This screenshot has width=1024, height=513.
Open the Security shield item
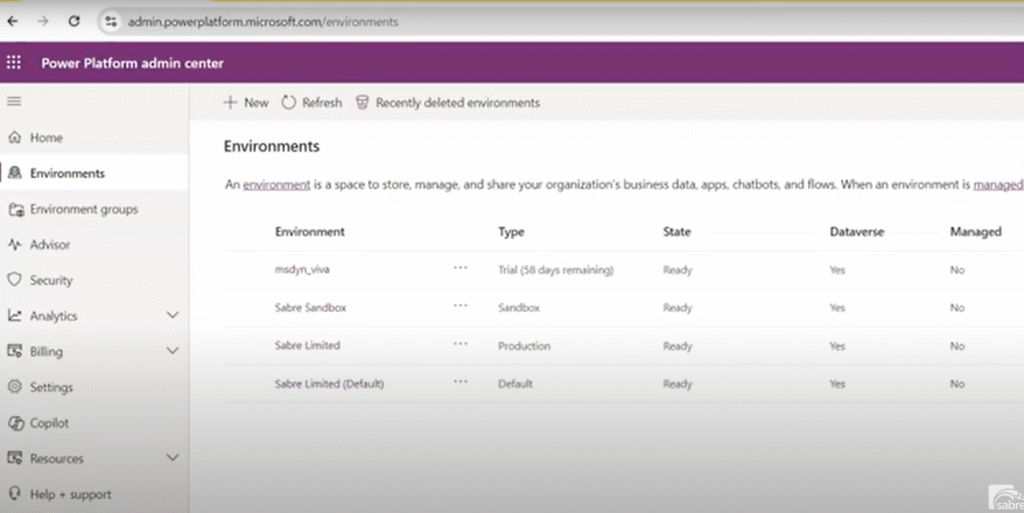(15, 281)
